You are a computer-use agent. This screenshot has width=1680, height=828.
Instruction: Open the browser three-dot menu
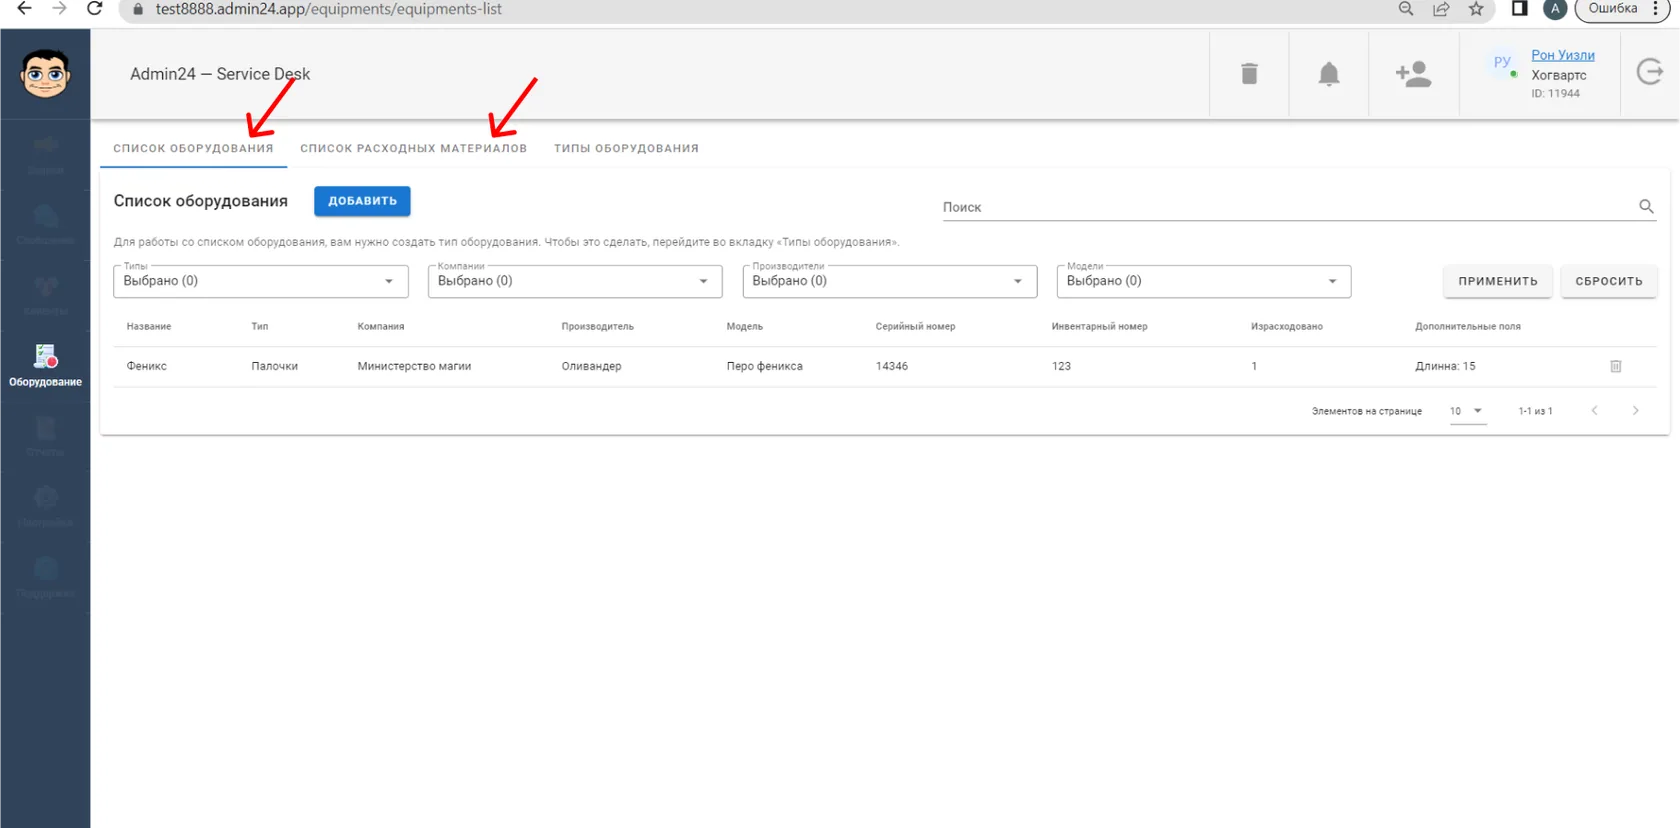tap(1656, 9)
